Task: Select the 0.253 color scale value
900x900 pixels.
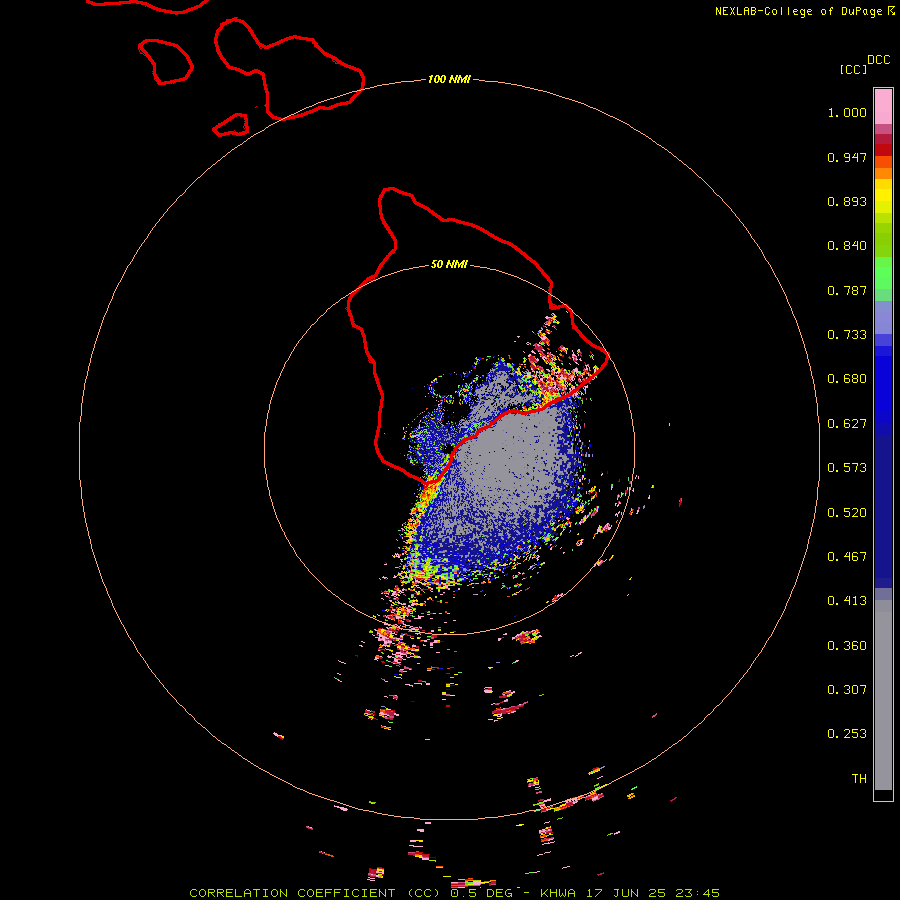Action: [x=847, y=734]
